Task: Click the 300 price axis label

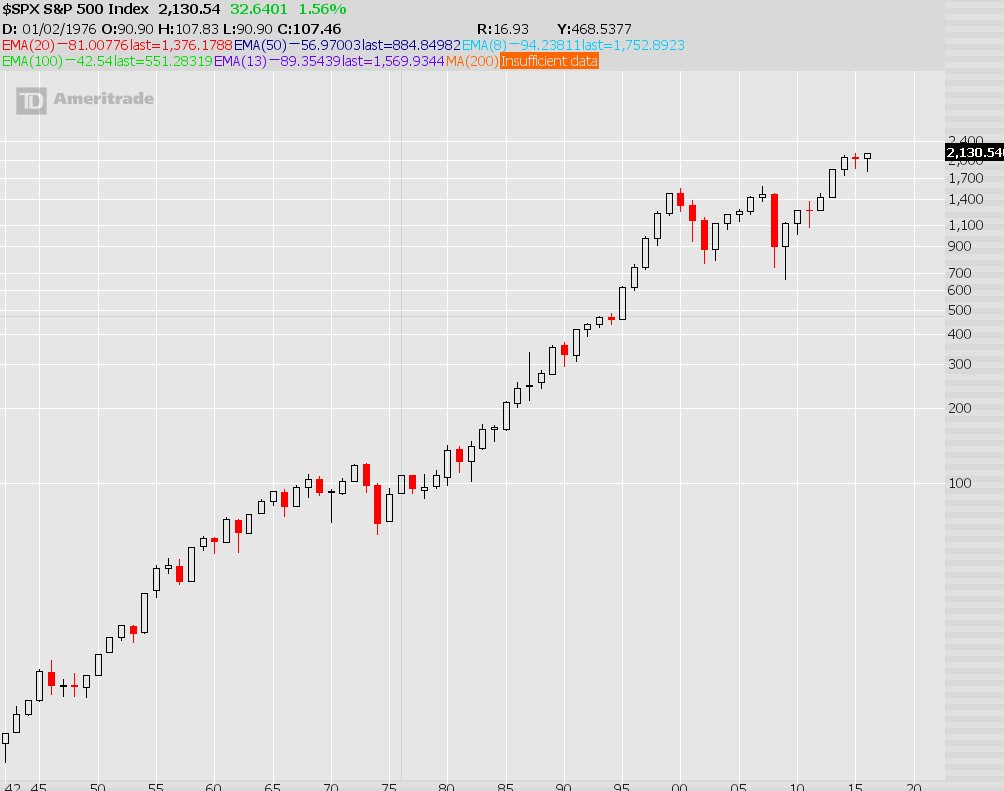Action: 959,364
